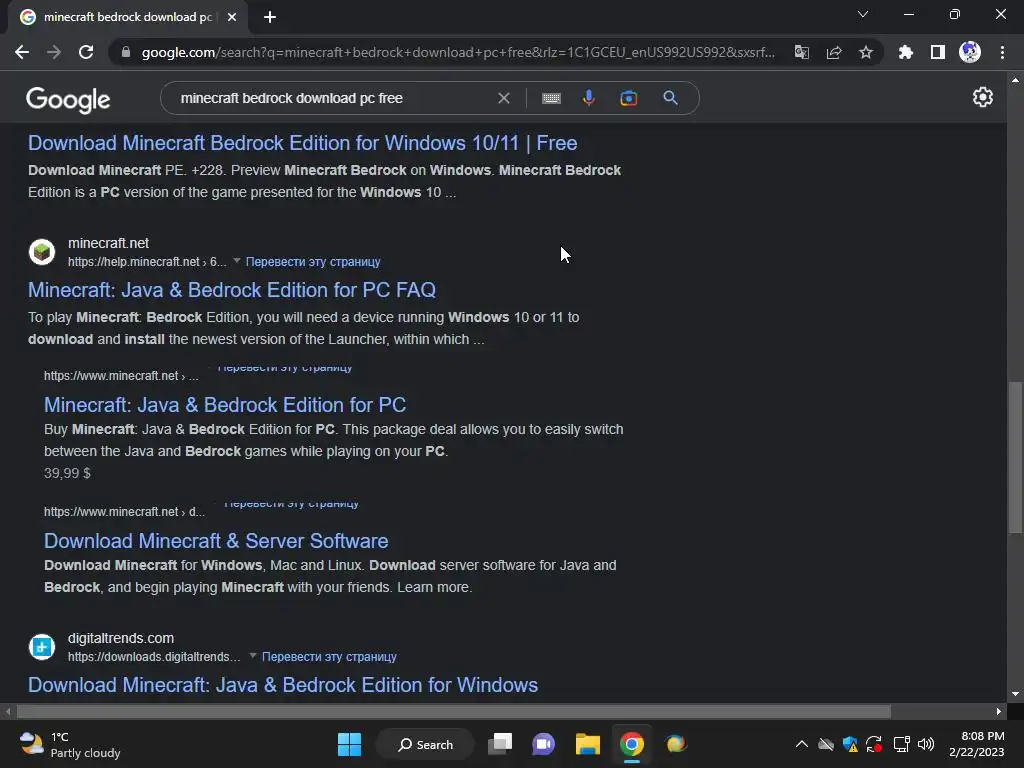Viewport: 1024px width, 768px height.
Task: Search by image with the camera icon
Action: pos(628,98)
